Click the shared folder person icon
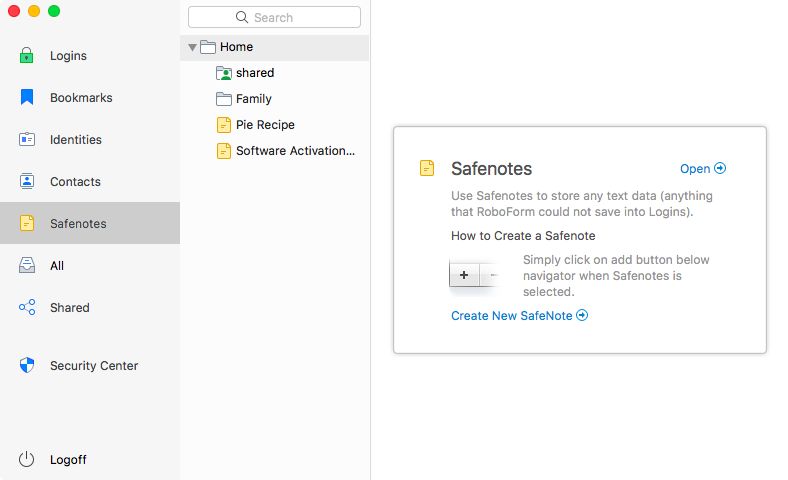Viewport: 788px width, 480px height. 224,73
